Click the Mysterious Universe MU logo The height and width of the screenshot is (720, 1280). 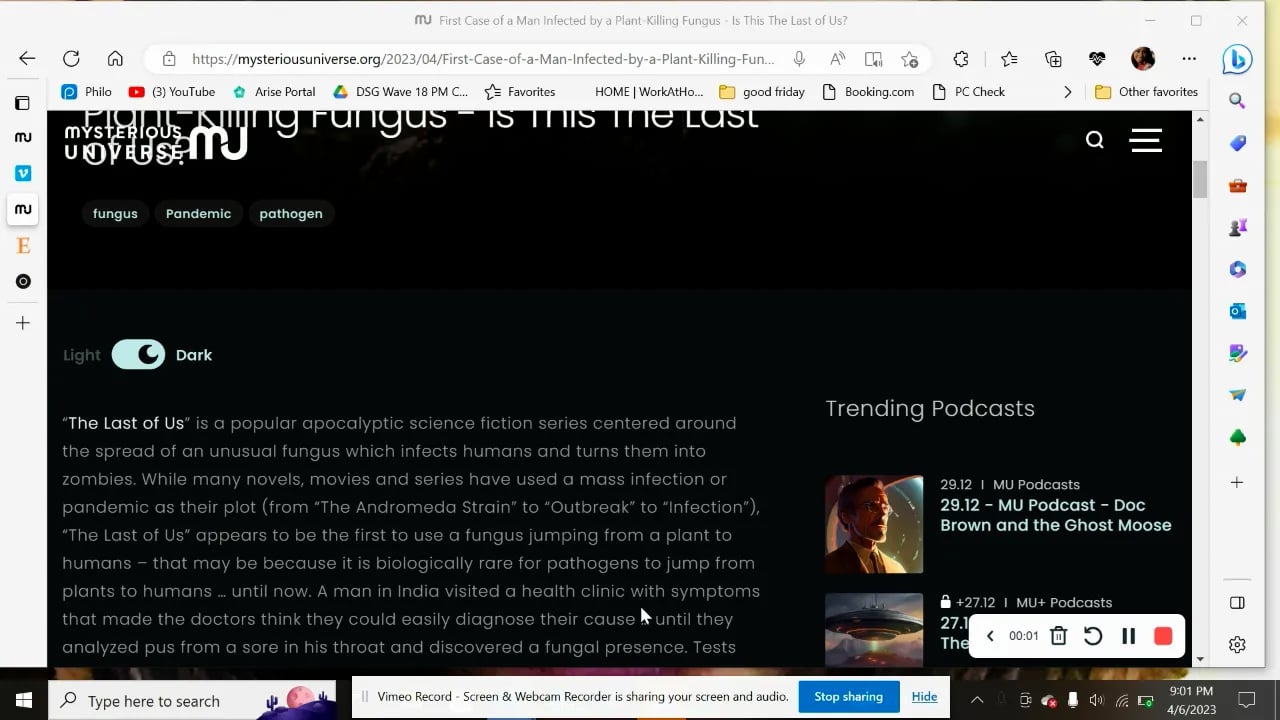[156, 143]
